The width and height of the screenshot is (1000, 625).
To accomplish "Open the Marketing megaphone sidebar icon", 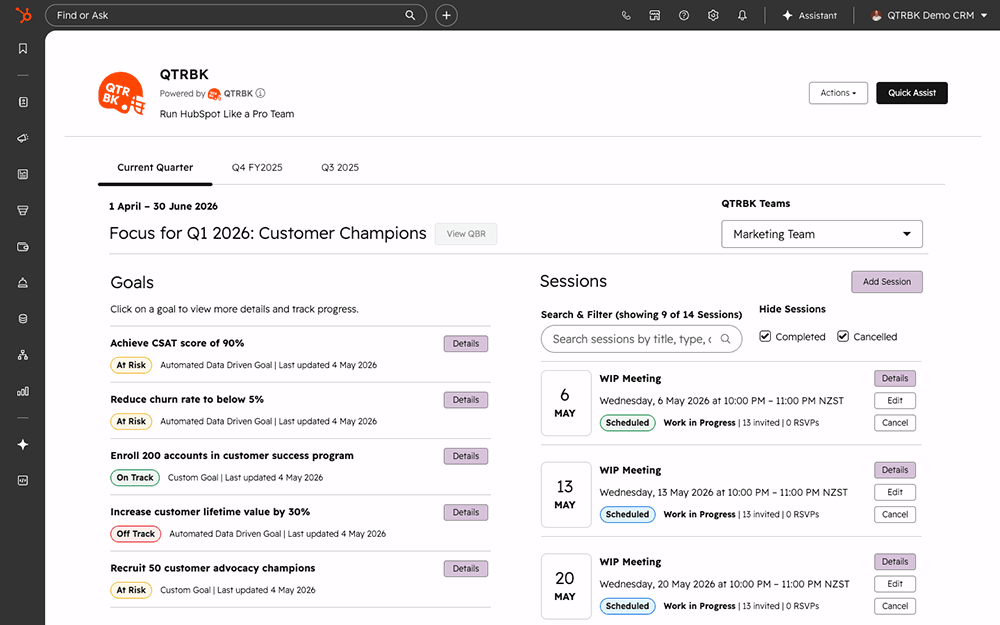I will (x=23, y=138).
